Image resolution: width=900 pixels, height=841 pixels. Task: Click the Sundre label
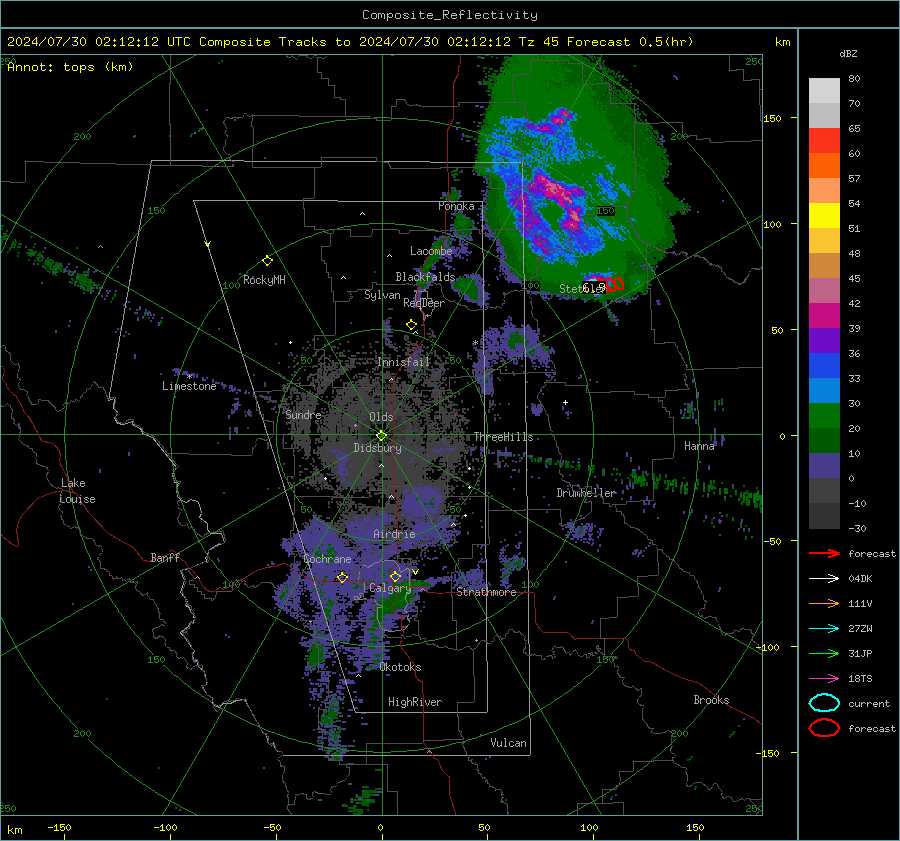point(303,415)
